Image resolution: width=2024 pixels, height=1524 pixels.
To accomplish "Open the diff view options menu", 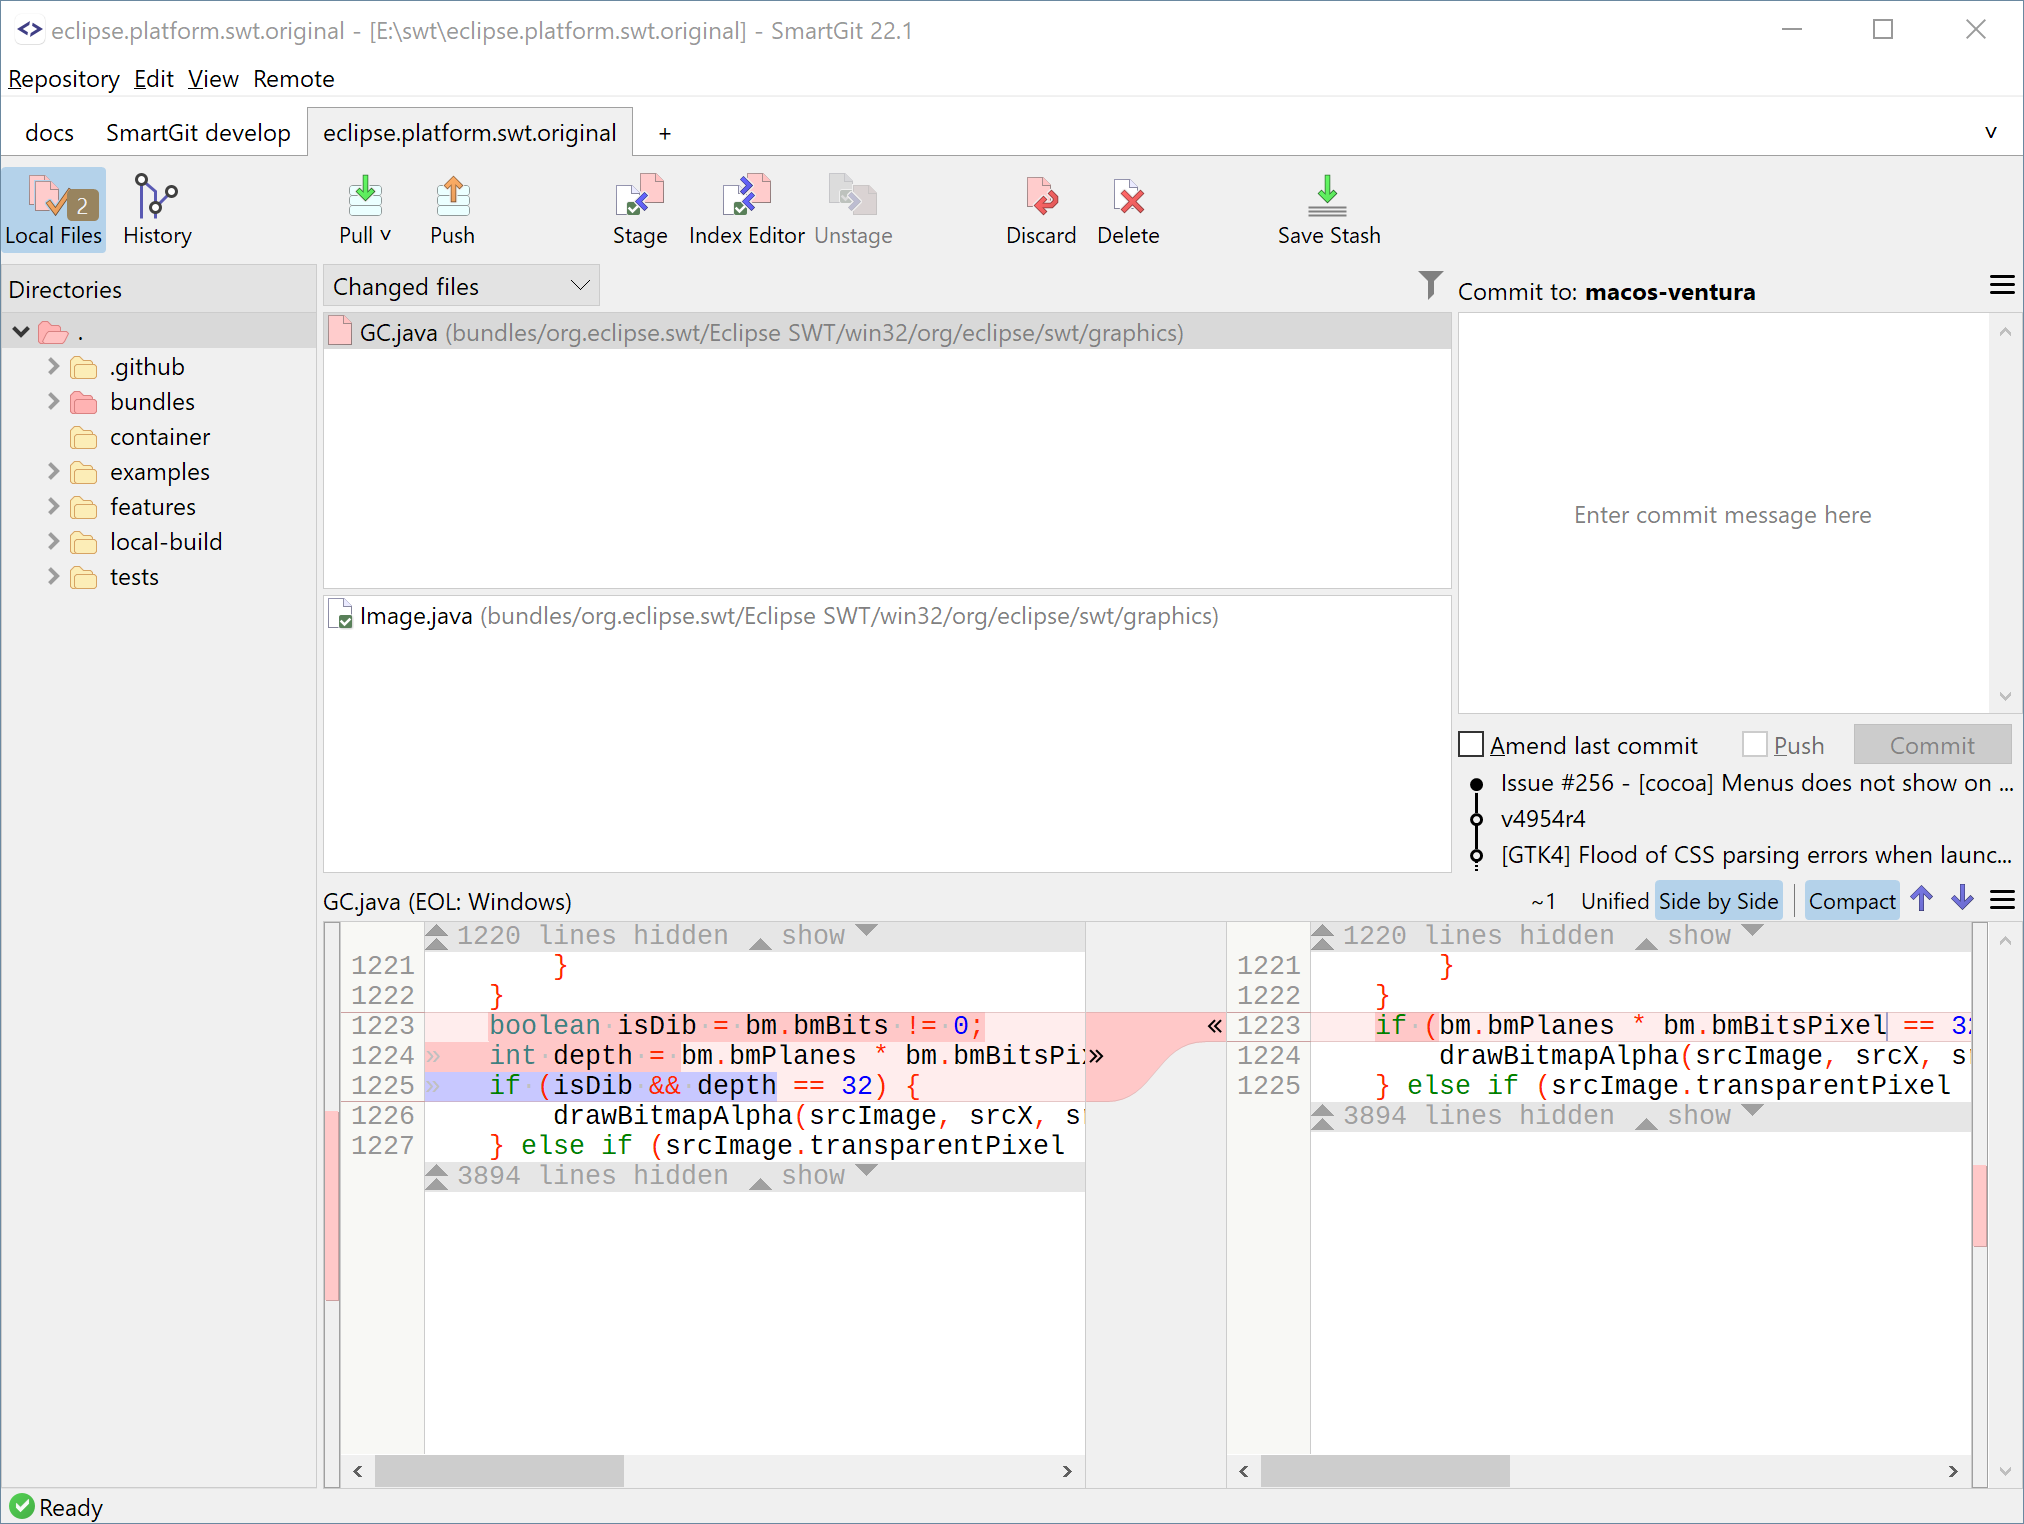I will pos(2002,900).
